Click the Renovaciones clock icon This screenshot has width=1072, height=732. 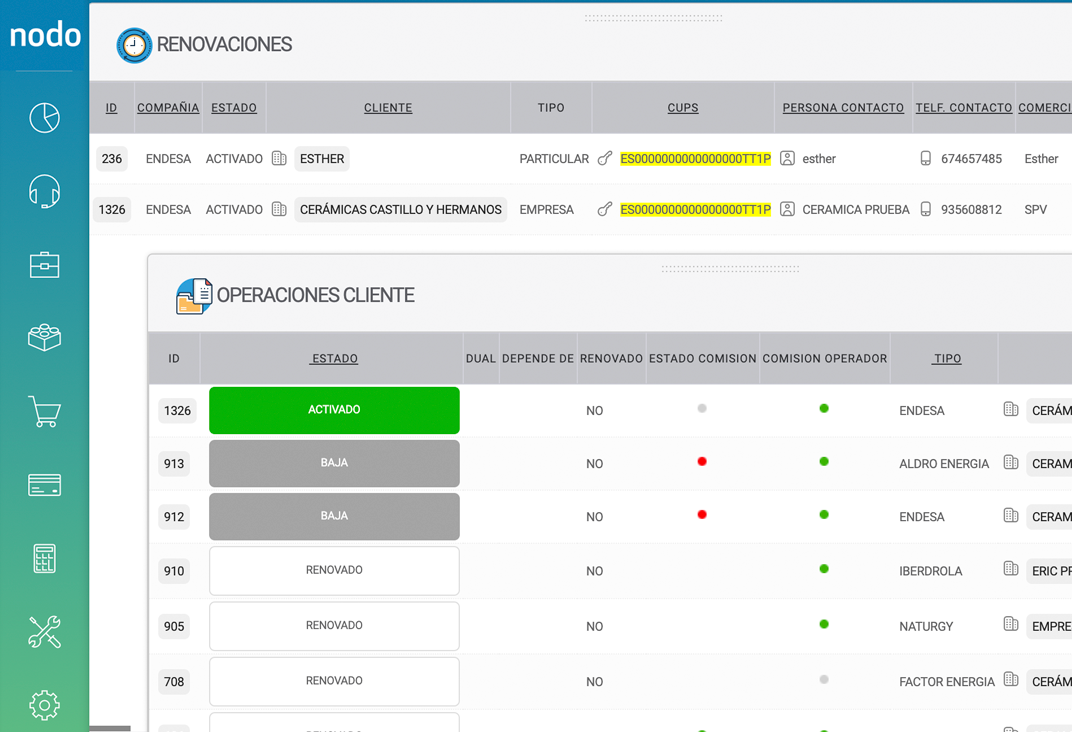pos(134,46)
